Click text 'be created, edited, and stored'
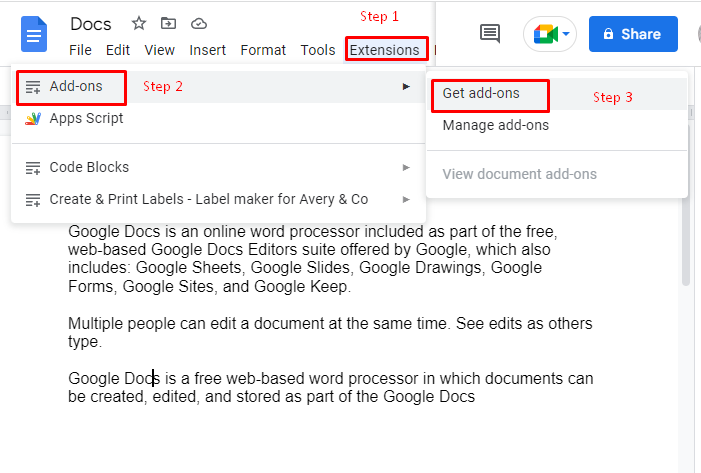This screenshot has width=701, height=473. [178, 397]
